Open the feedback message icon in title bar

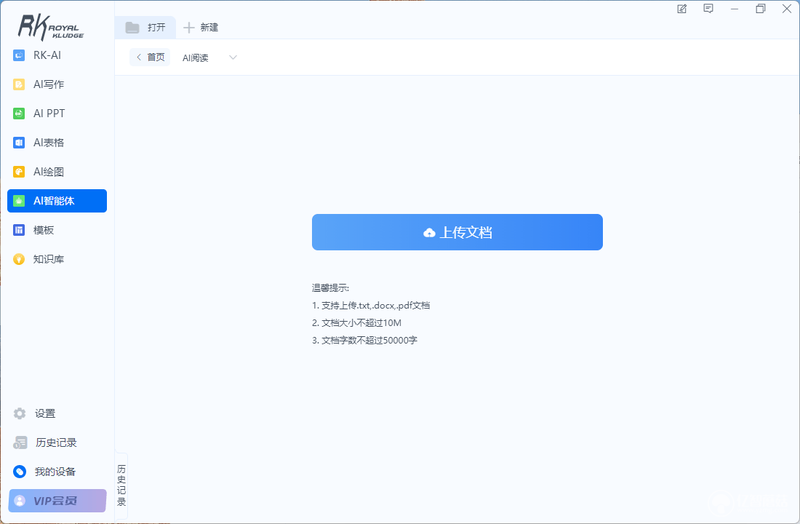click(x=708, y=9)
